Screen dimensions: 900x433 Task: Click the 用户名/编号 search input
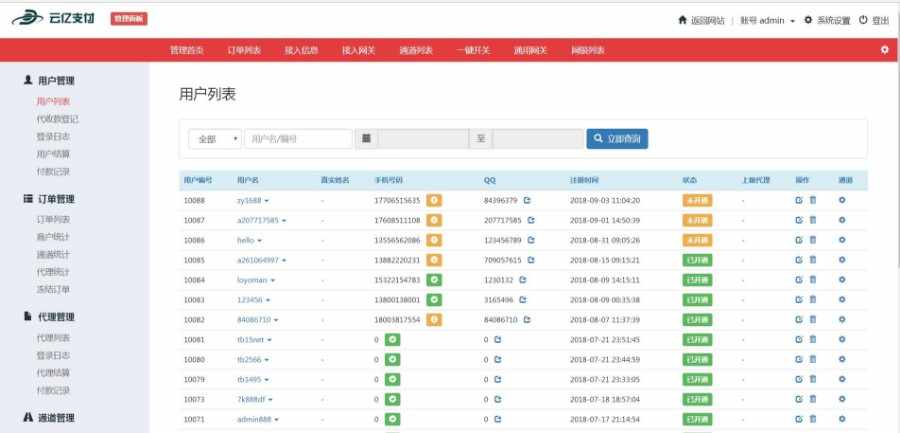298,139
